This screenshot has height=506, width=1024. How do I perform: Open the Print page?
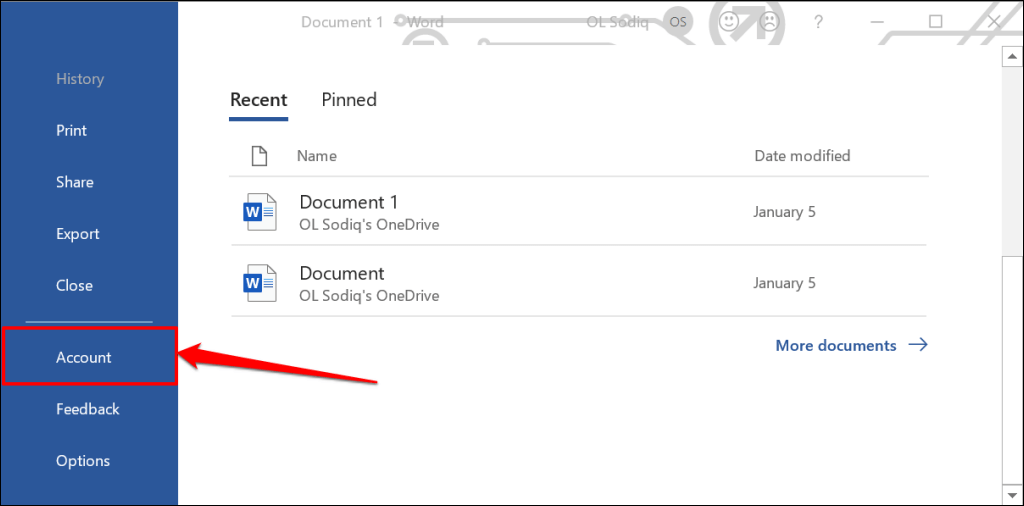[71, 131]
